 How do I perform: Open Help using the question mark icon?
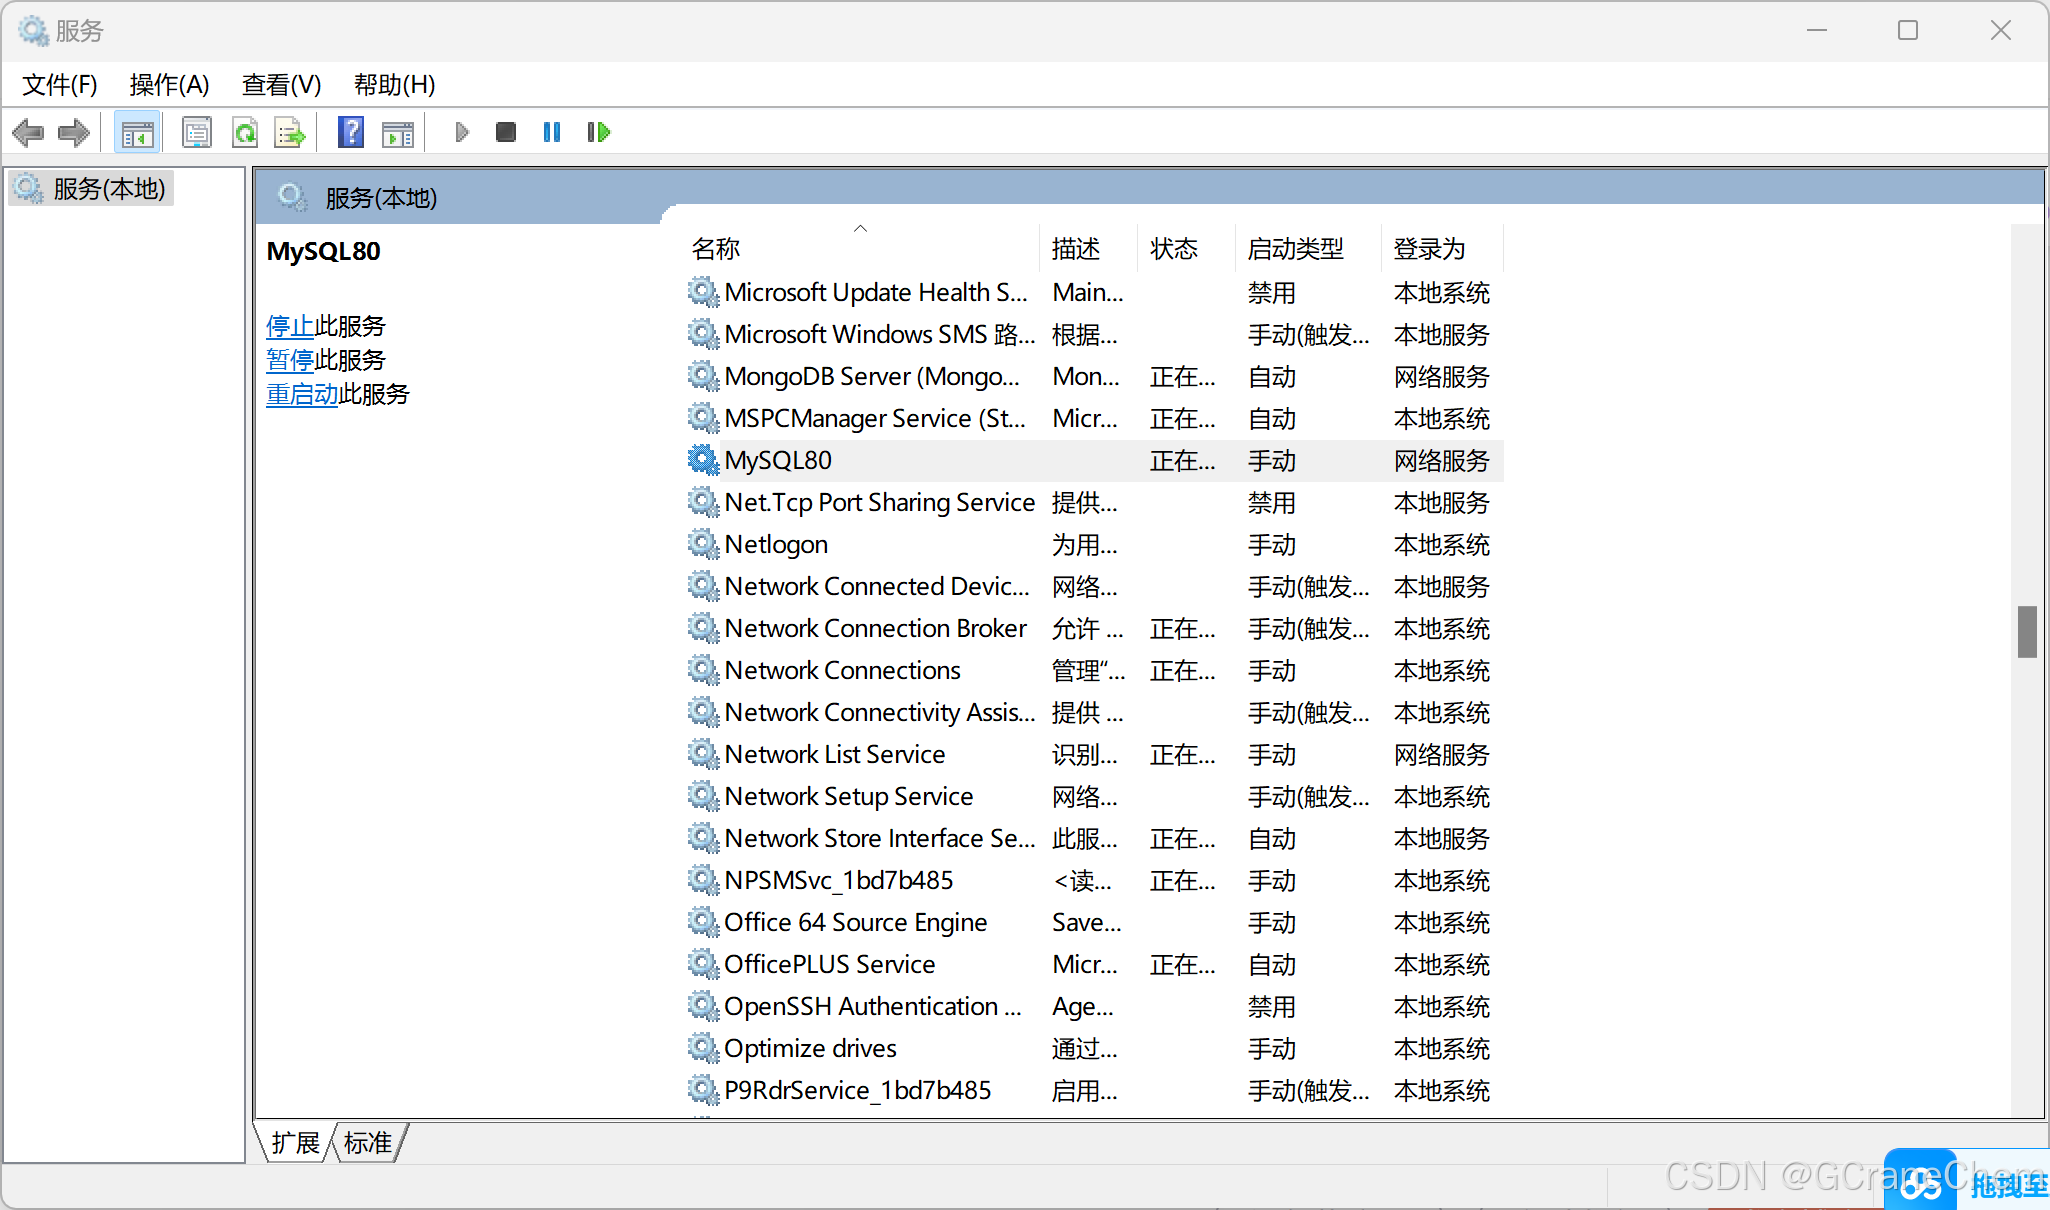pyautogui.click(x=351, y=131)
